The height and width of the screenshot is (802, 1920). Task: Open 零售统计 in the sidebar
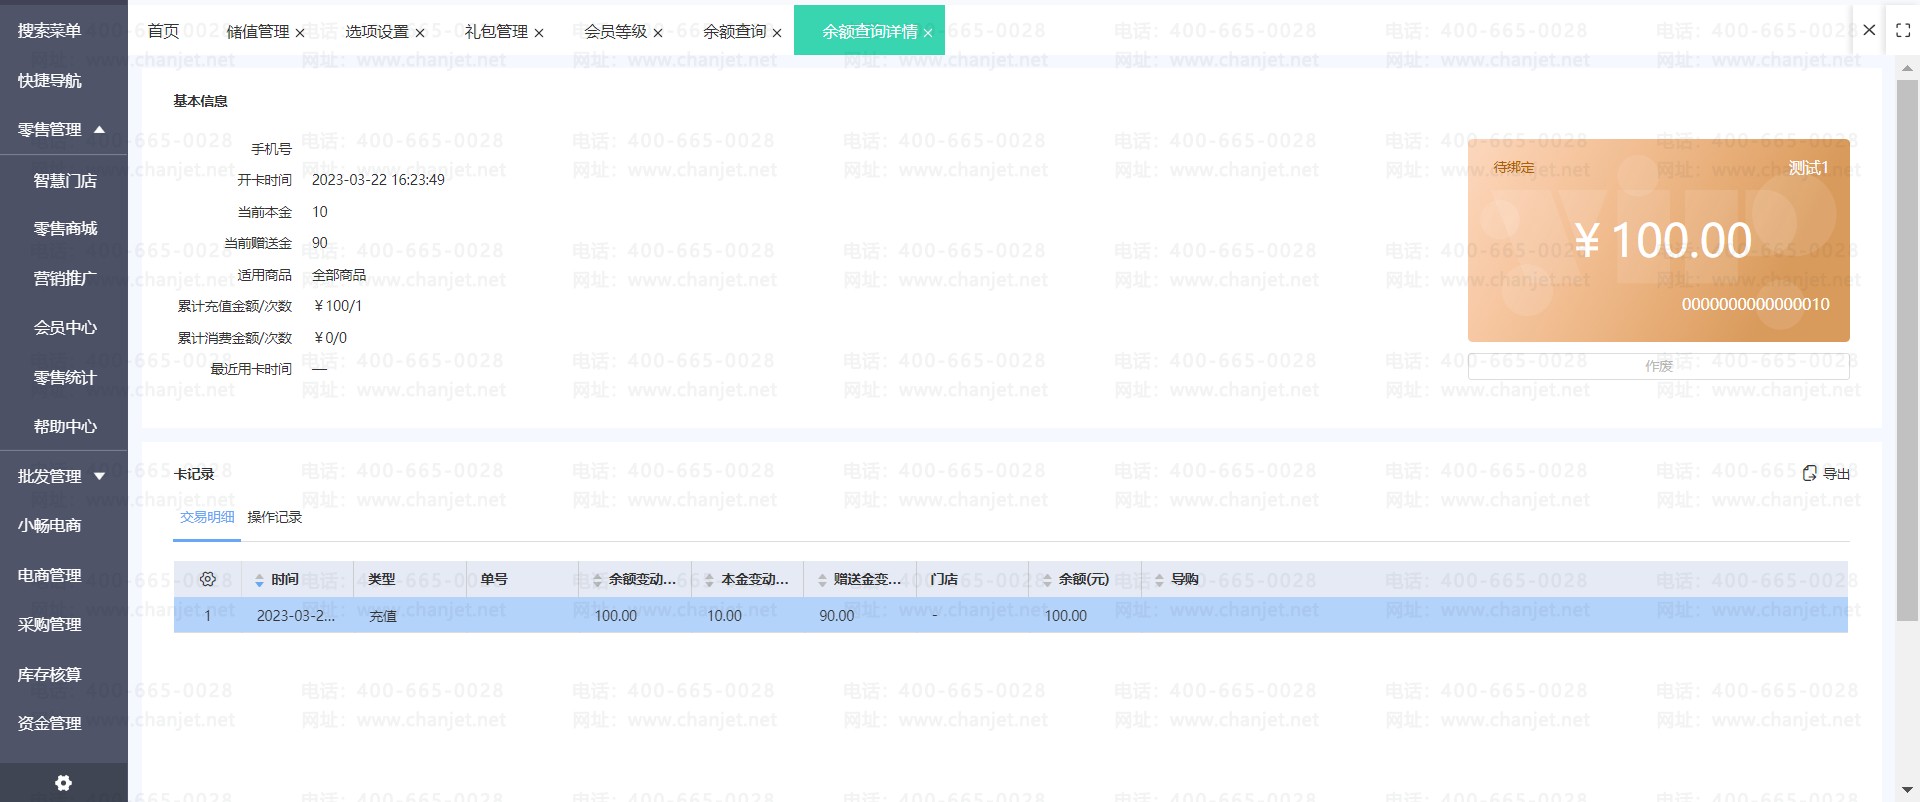(x=64, y=377)
